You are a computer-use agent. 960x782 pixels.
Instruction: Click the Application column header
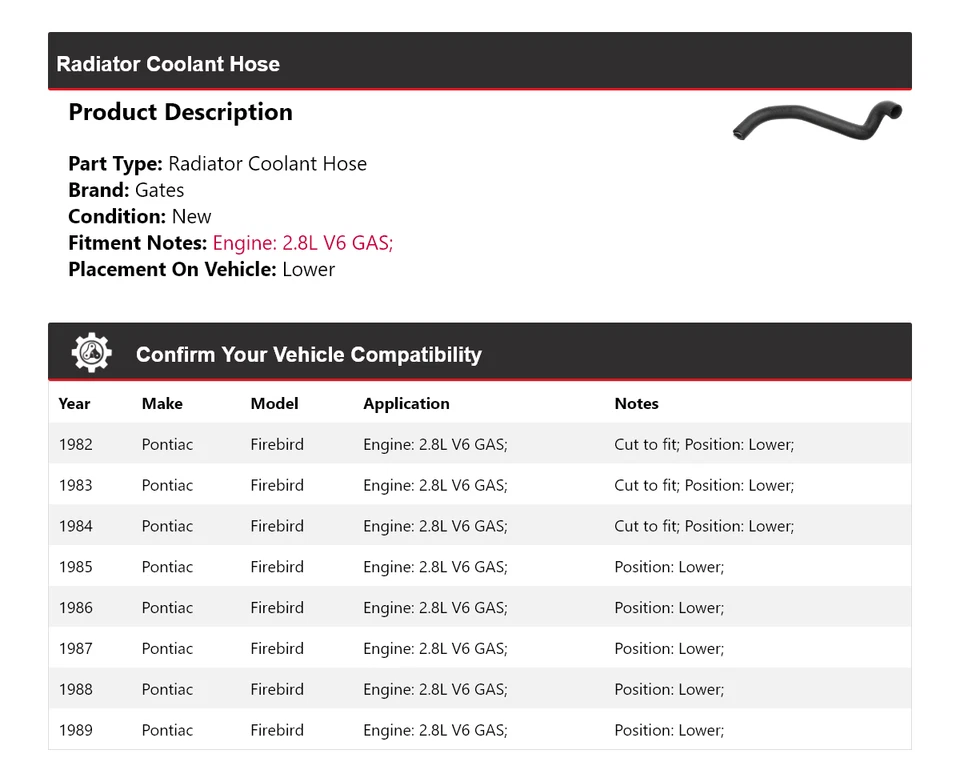pyautogui.click(x=406, y=404)
